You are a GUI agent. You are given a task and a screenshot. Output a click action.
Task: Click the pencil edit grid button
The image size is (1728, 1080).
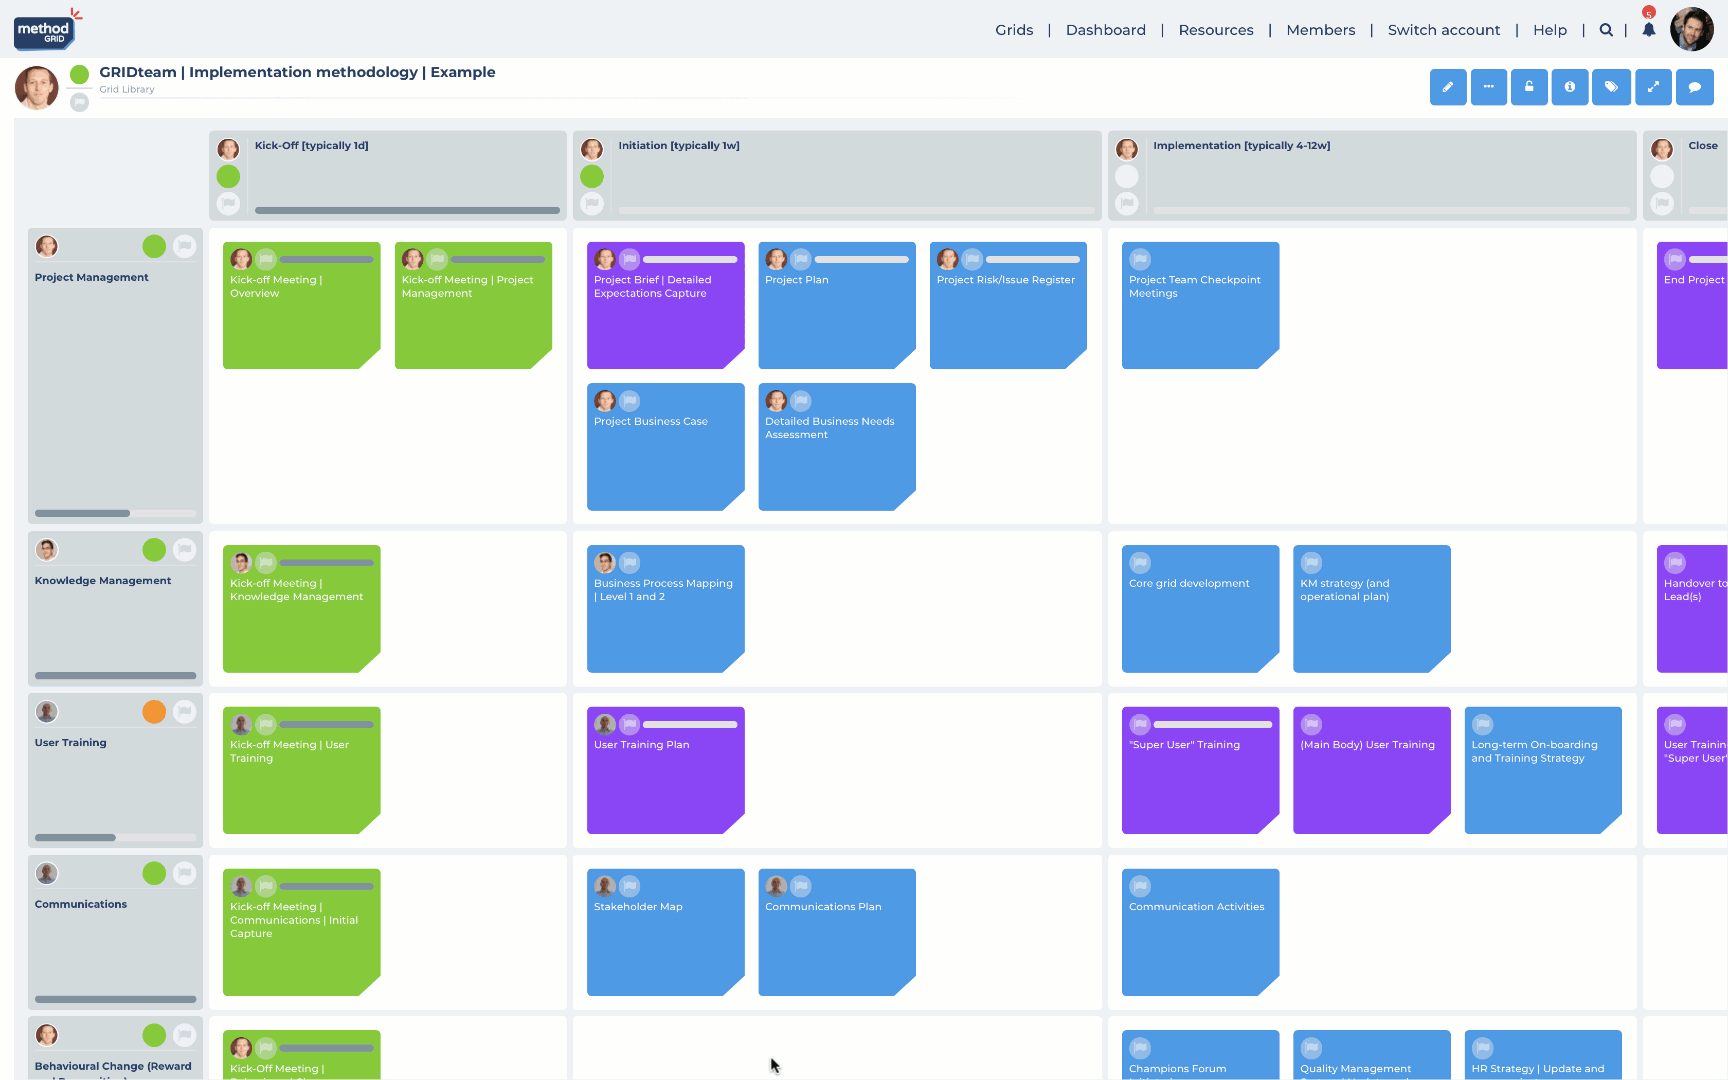coord(1448,87)
